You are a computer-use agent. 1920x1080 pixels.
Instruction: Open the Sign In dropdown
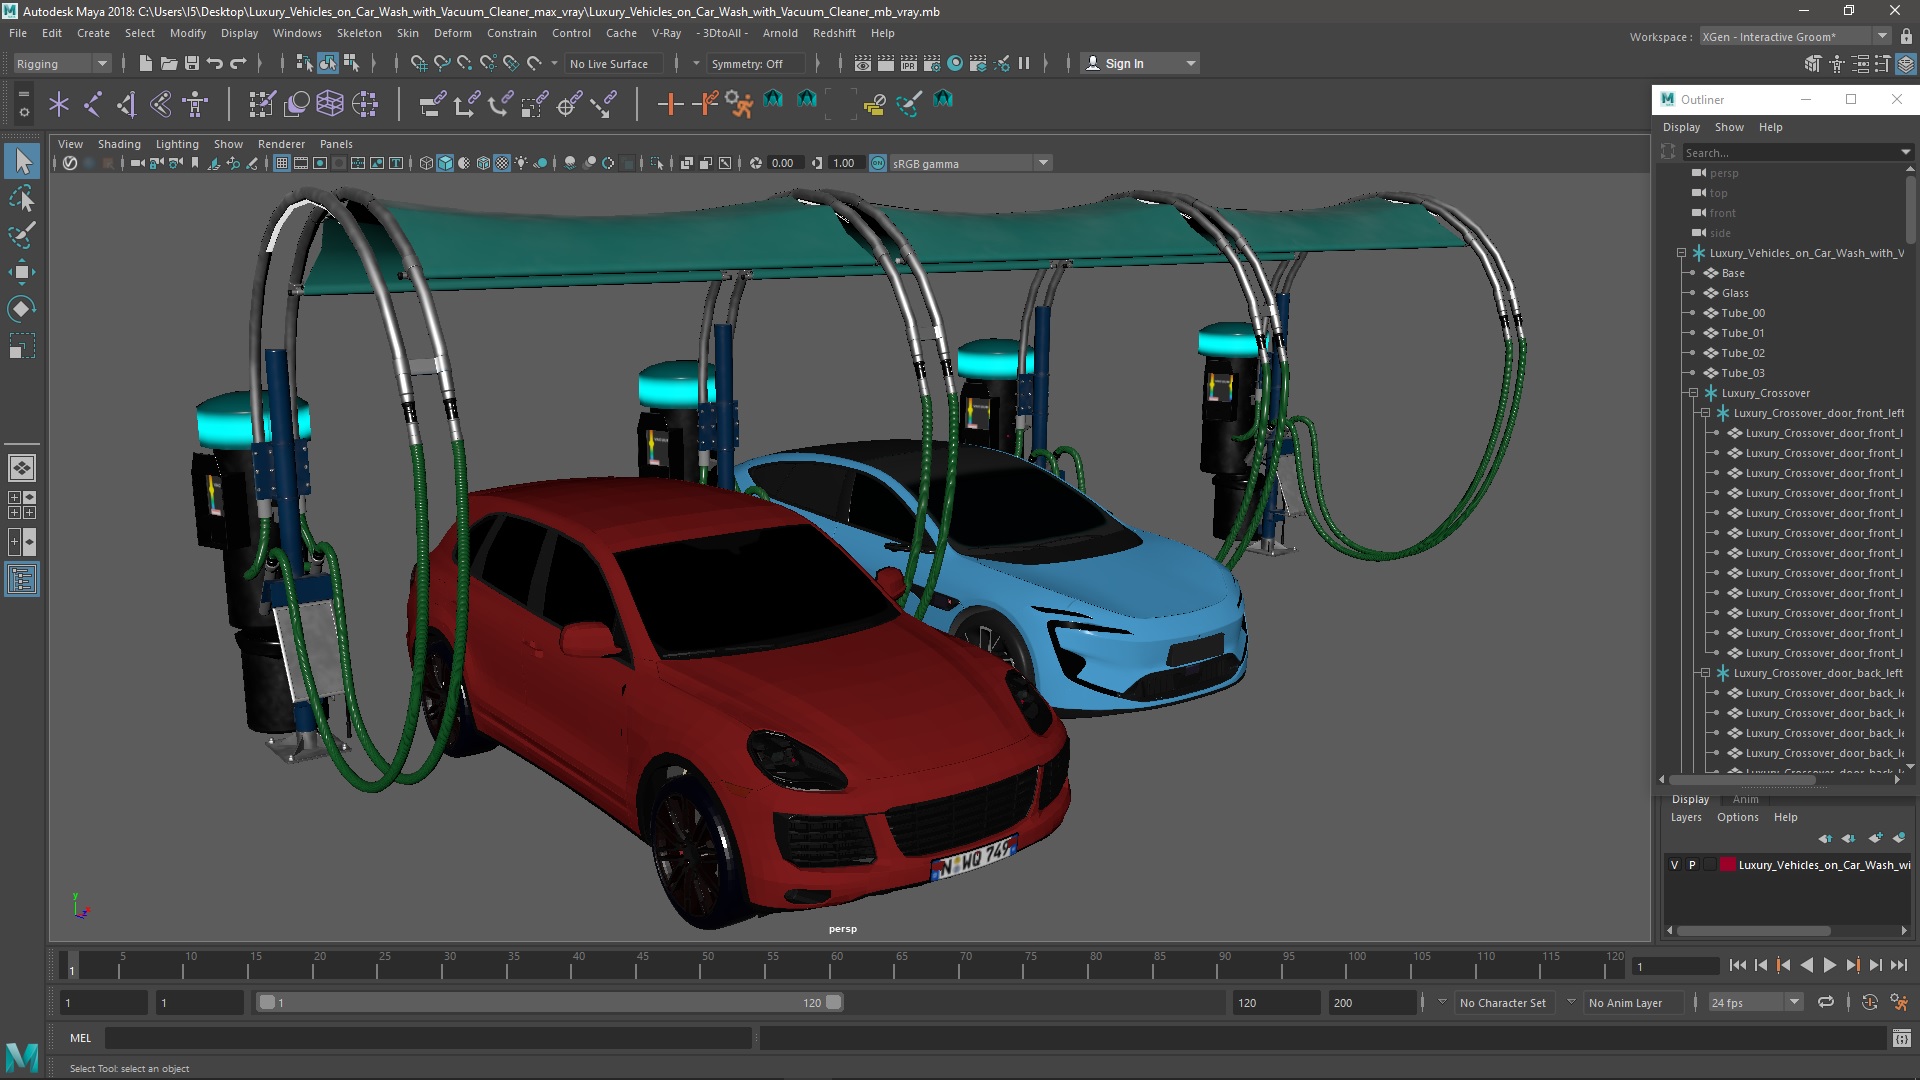[x=1140, y=63]
